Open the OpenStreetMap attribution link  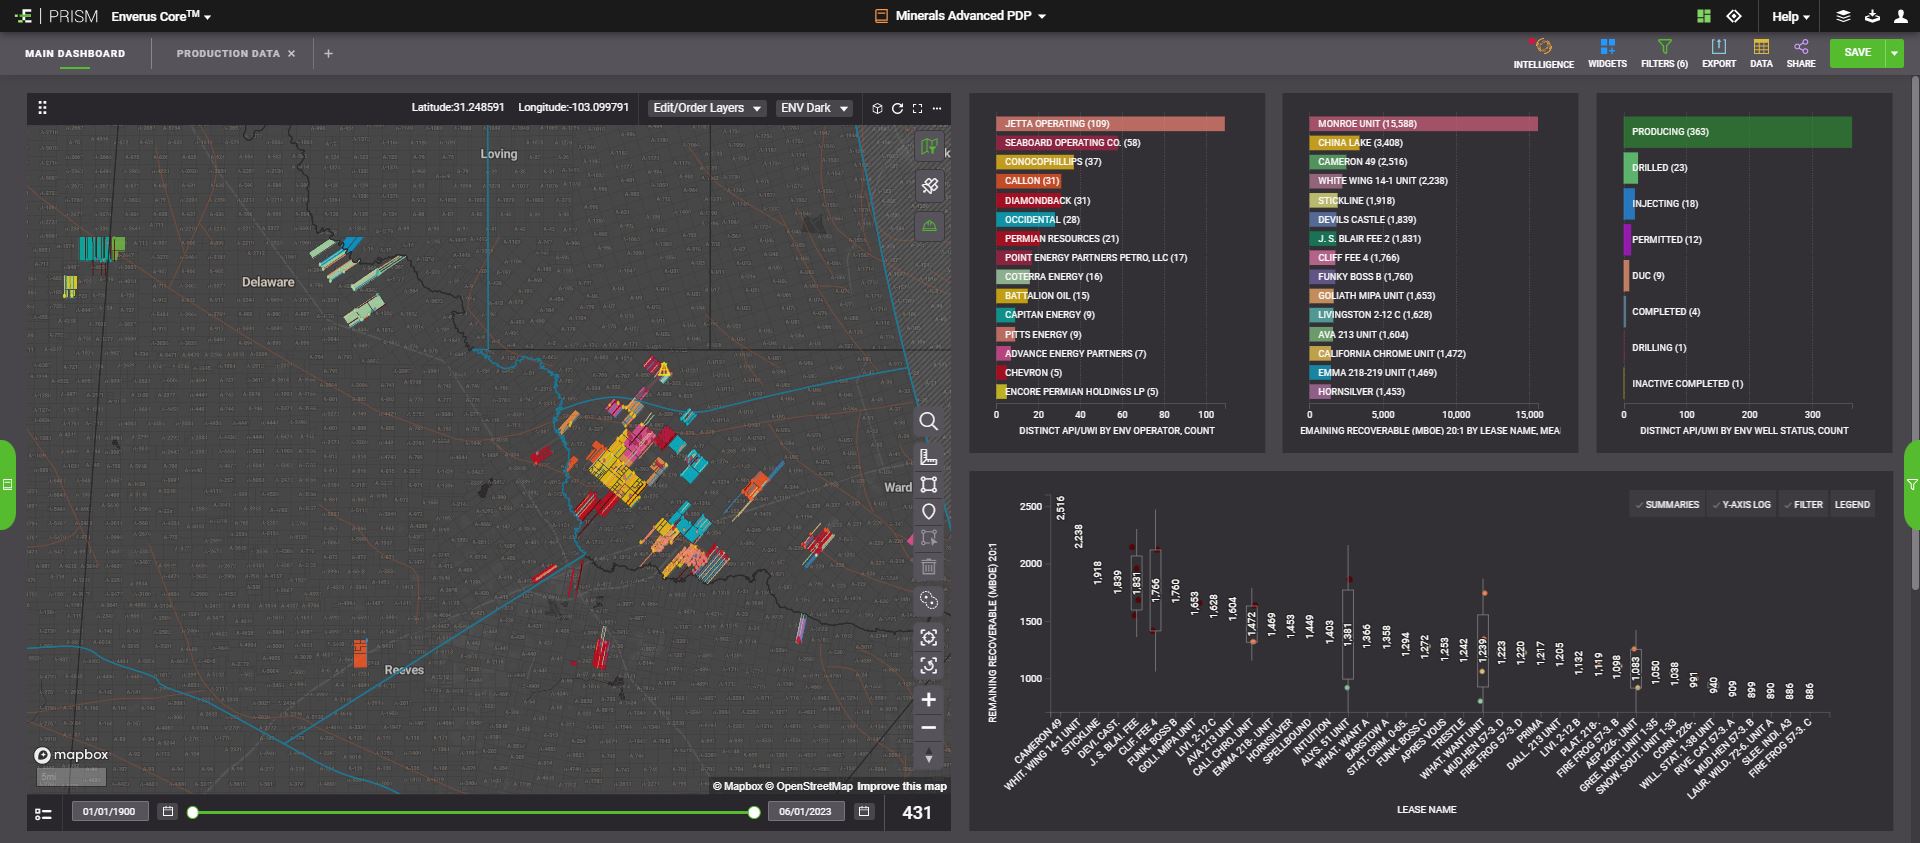[x=809, y=786]
